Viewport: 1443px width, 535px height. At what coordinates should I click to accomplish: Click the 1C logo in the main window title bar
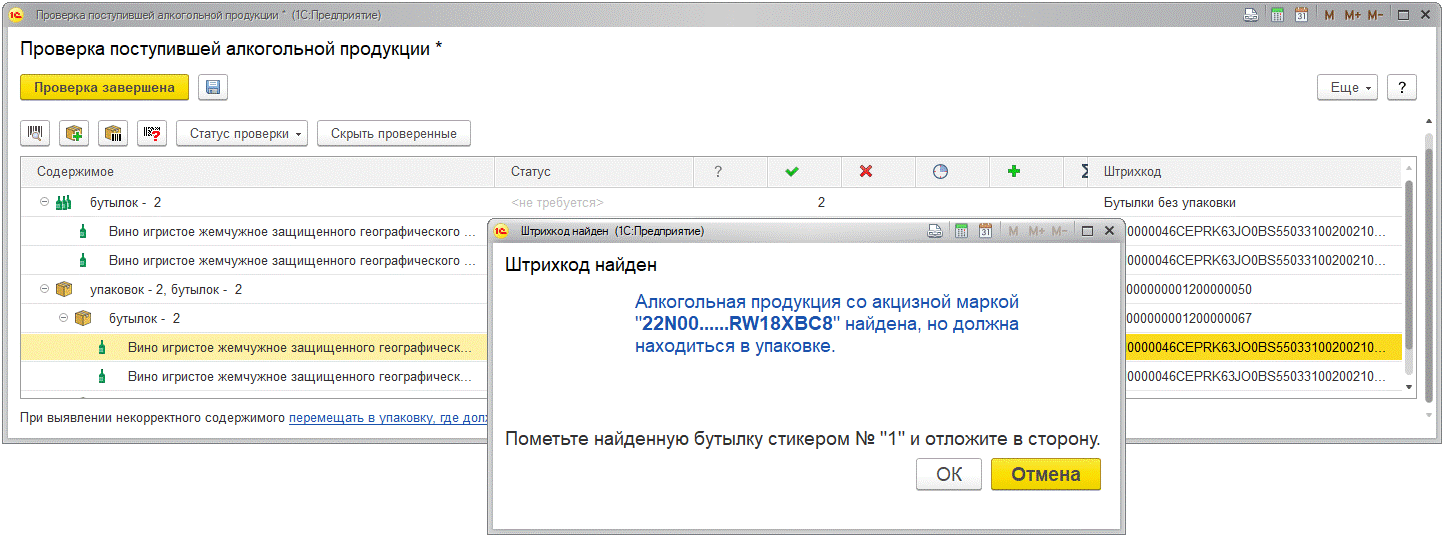point(16,15)
